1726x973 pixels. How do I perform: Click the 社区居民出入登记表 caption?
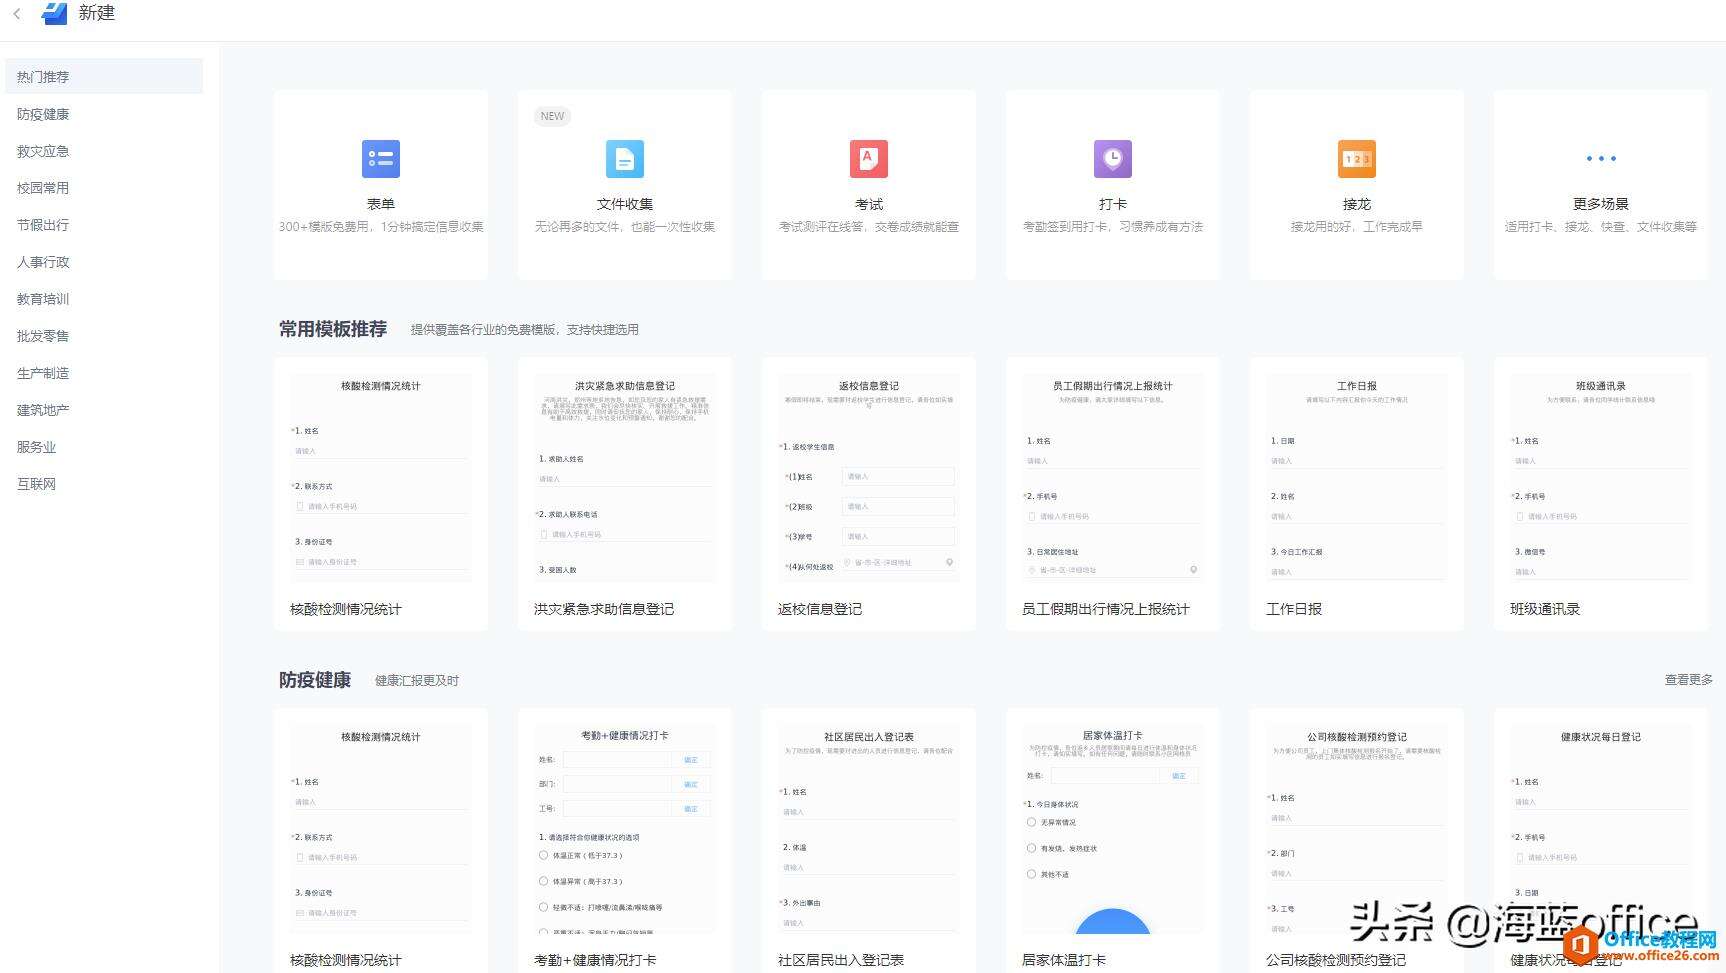[841, 960]
